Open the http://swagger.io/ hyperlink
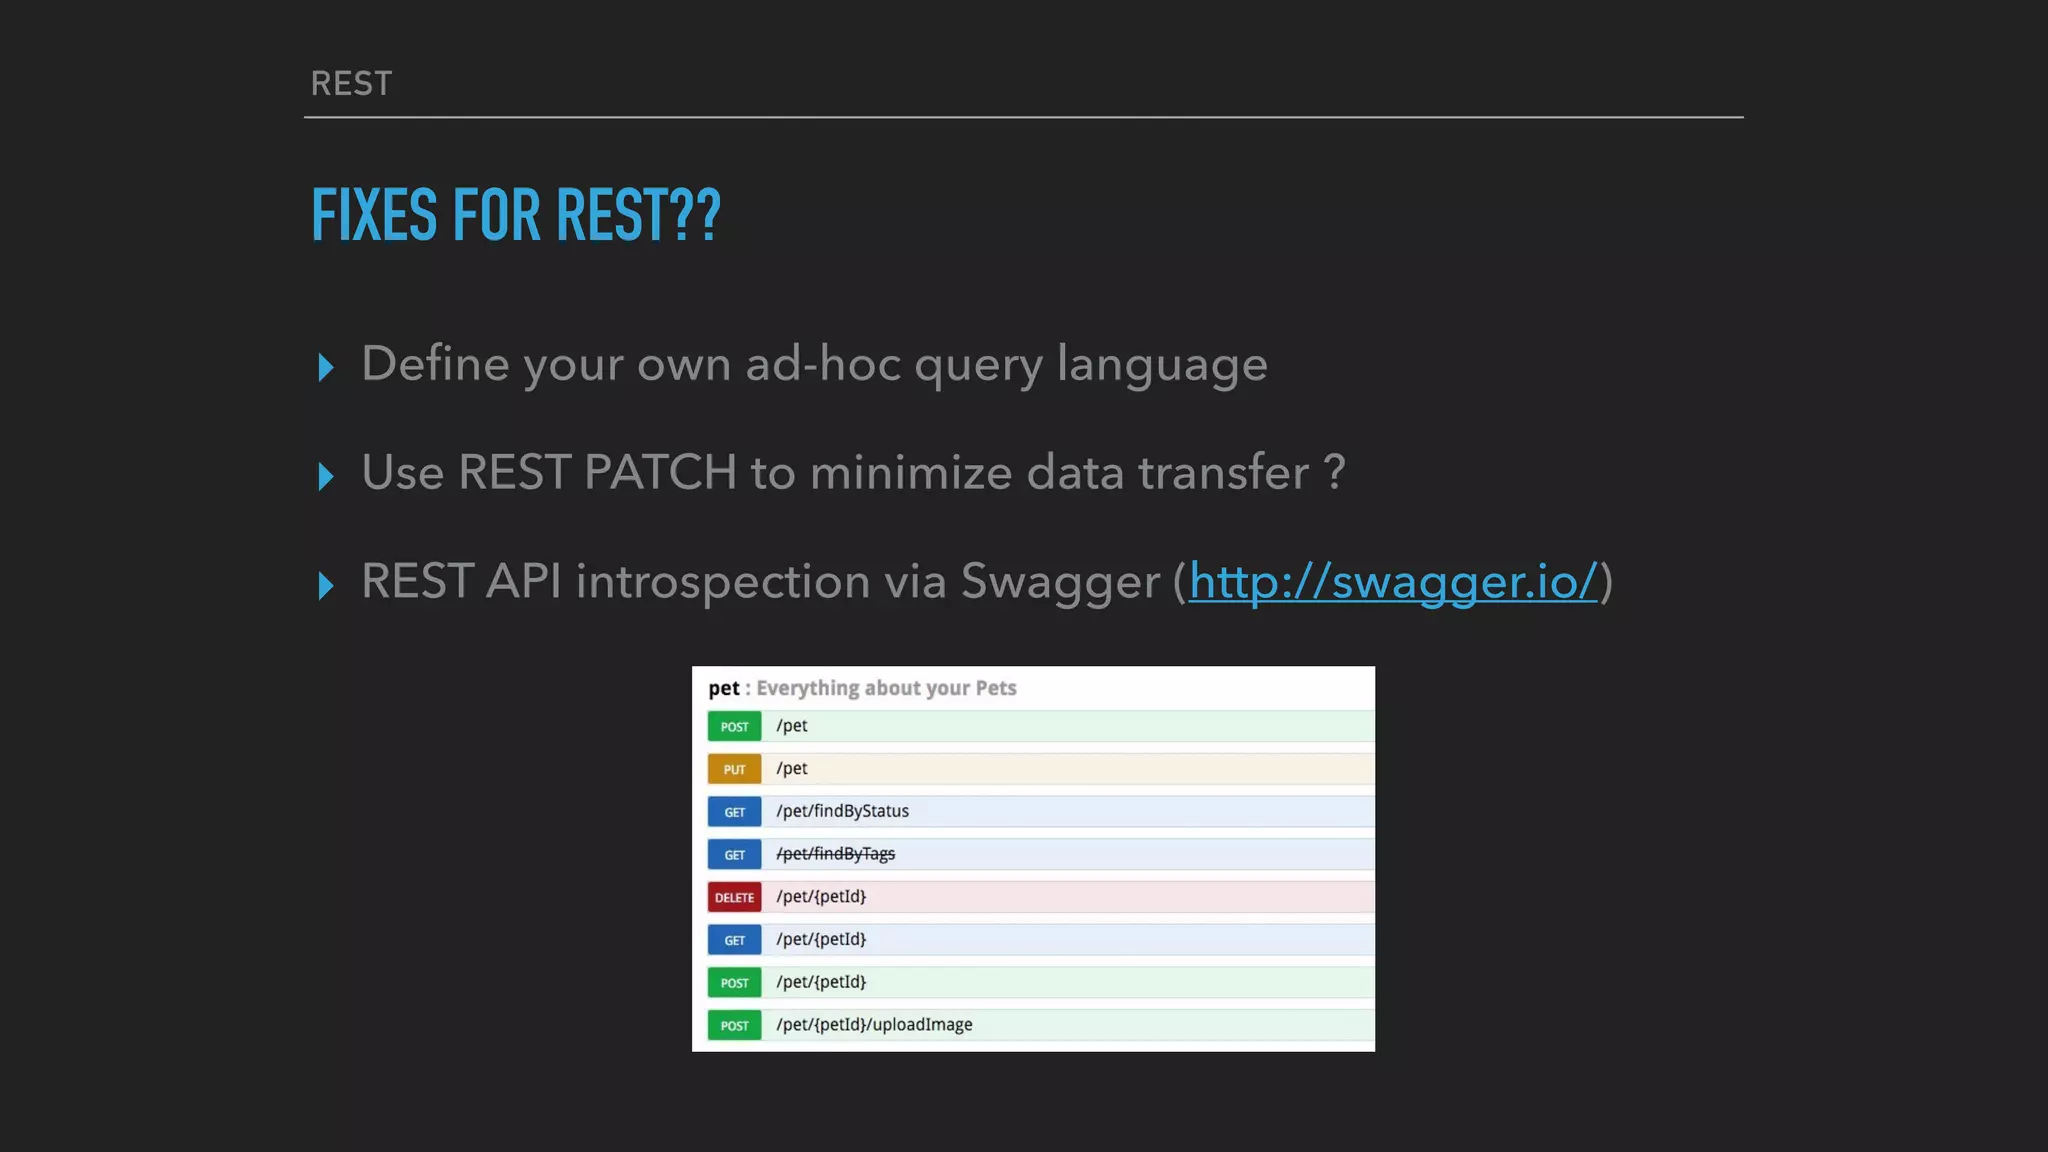Viewport: 2048px width, 1152px height. [1393, 582]
